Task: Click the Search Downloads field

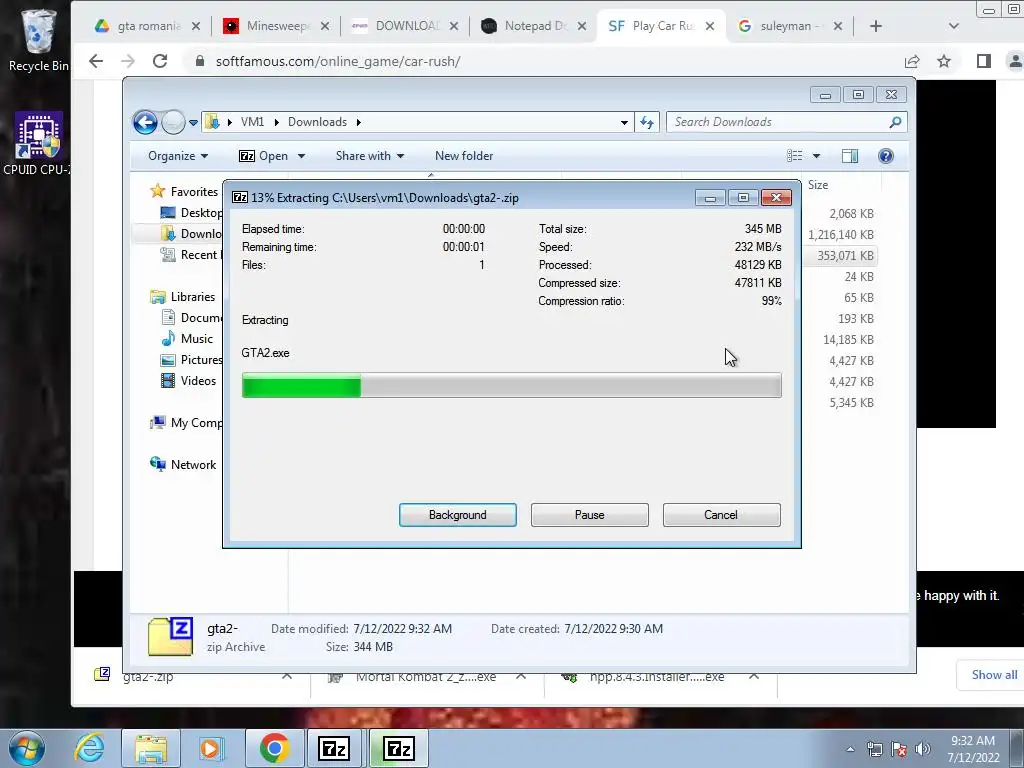Action: [777, 122]
